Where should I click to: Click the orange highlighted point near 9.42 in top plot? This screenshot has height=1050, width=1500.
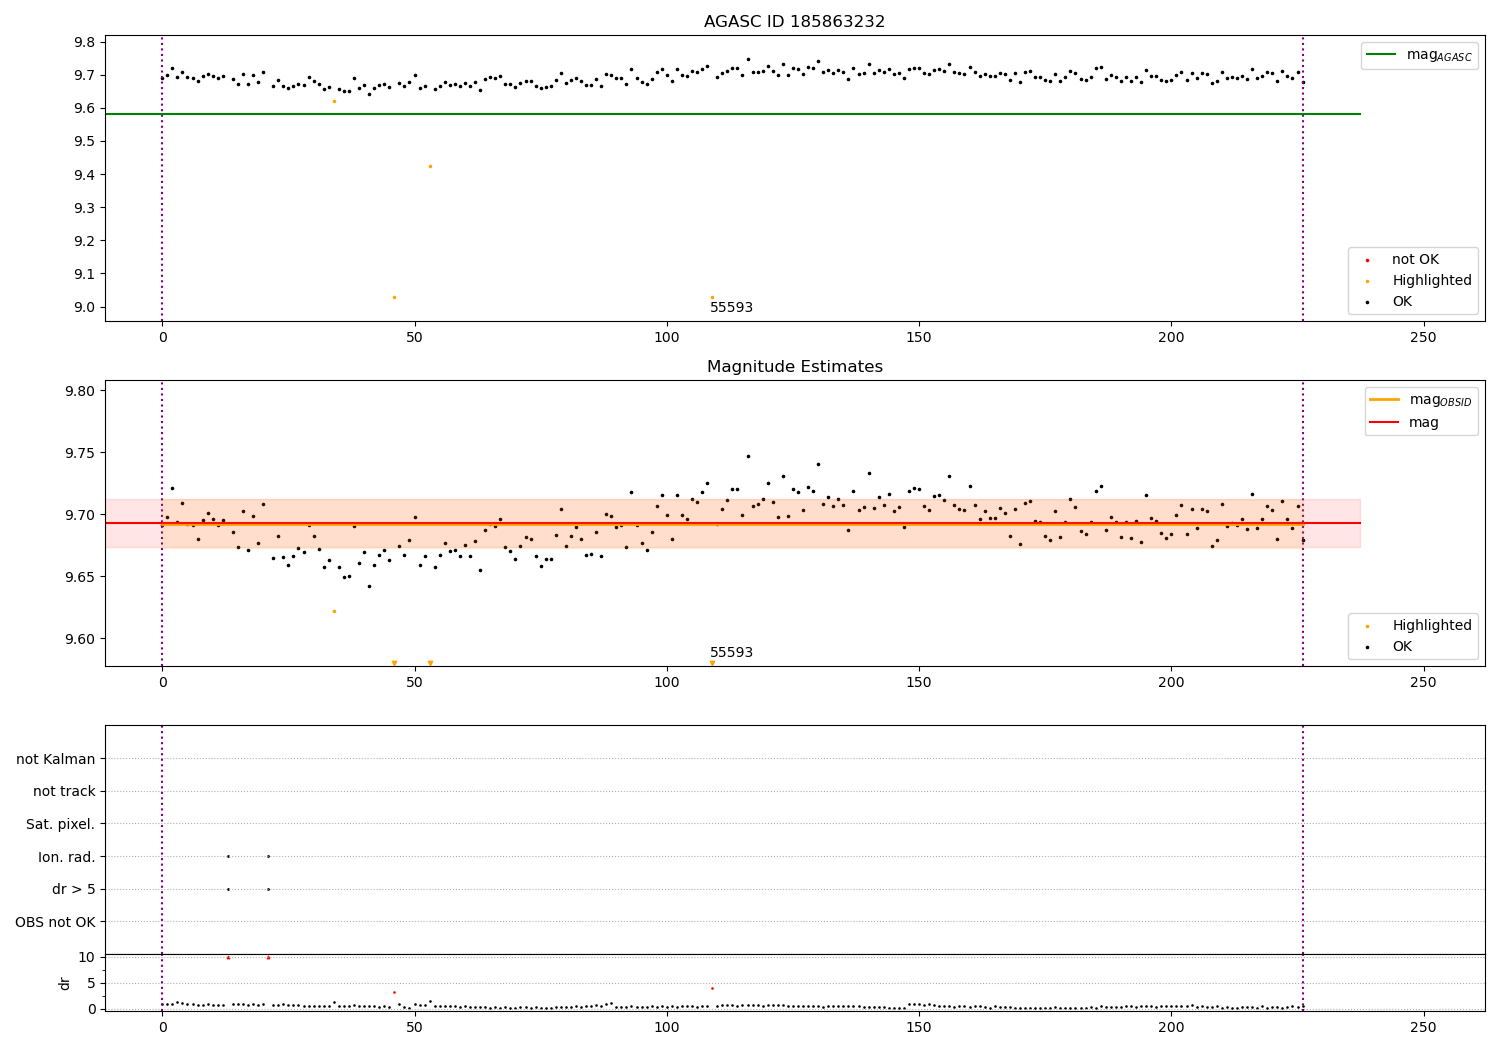click(x=430, y=166)
